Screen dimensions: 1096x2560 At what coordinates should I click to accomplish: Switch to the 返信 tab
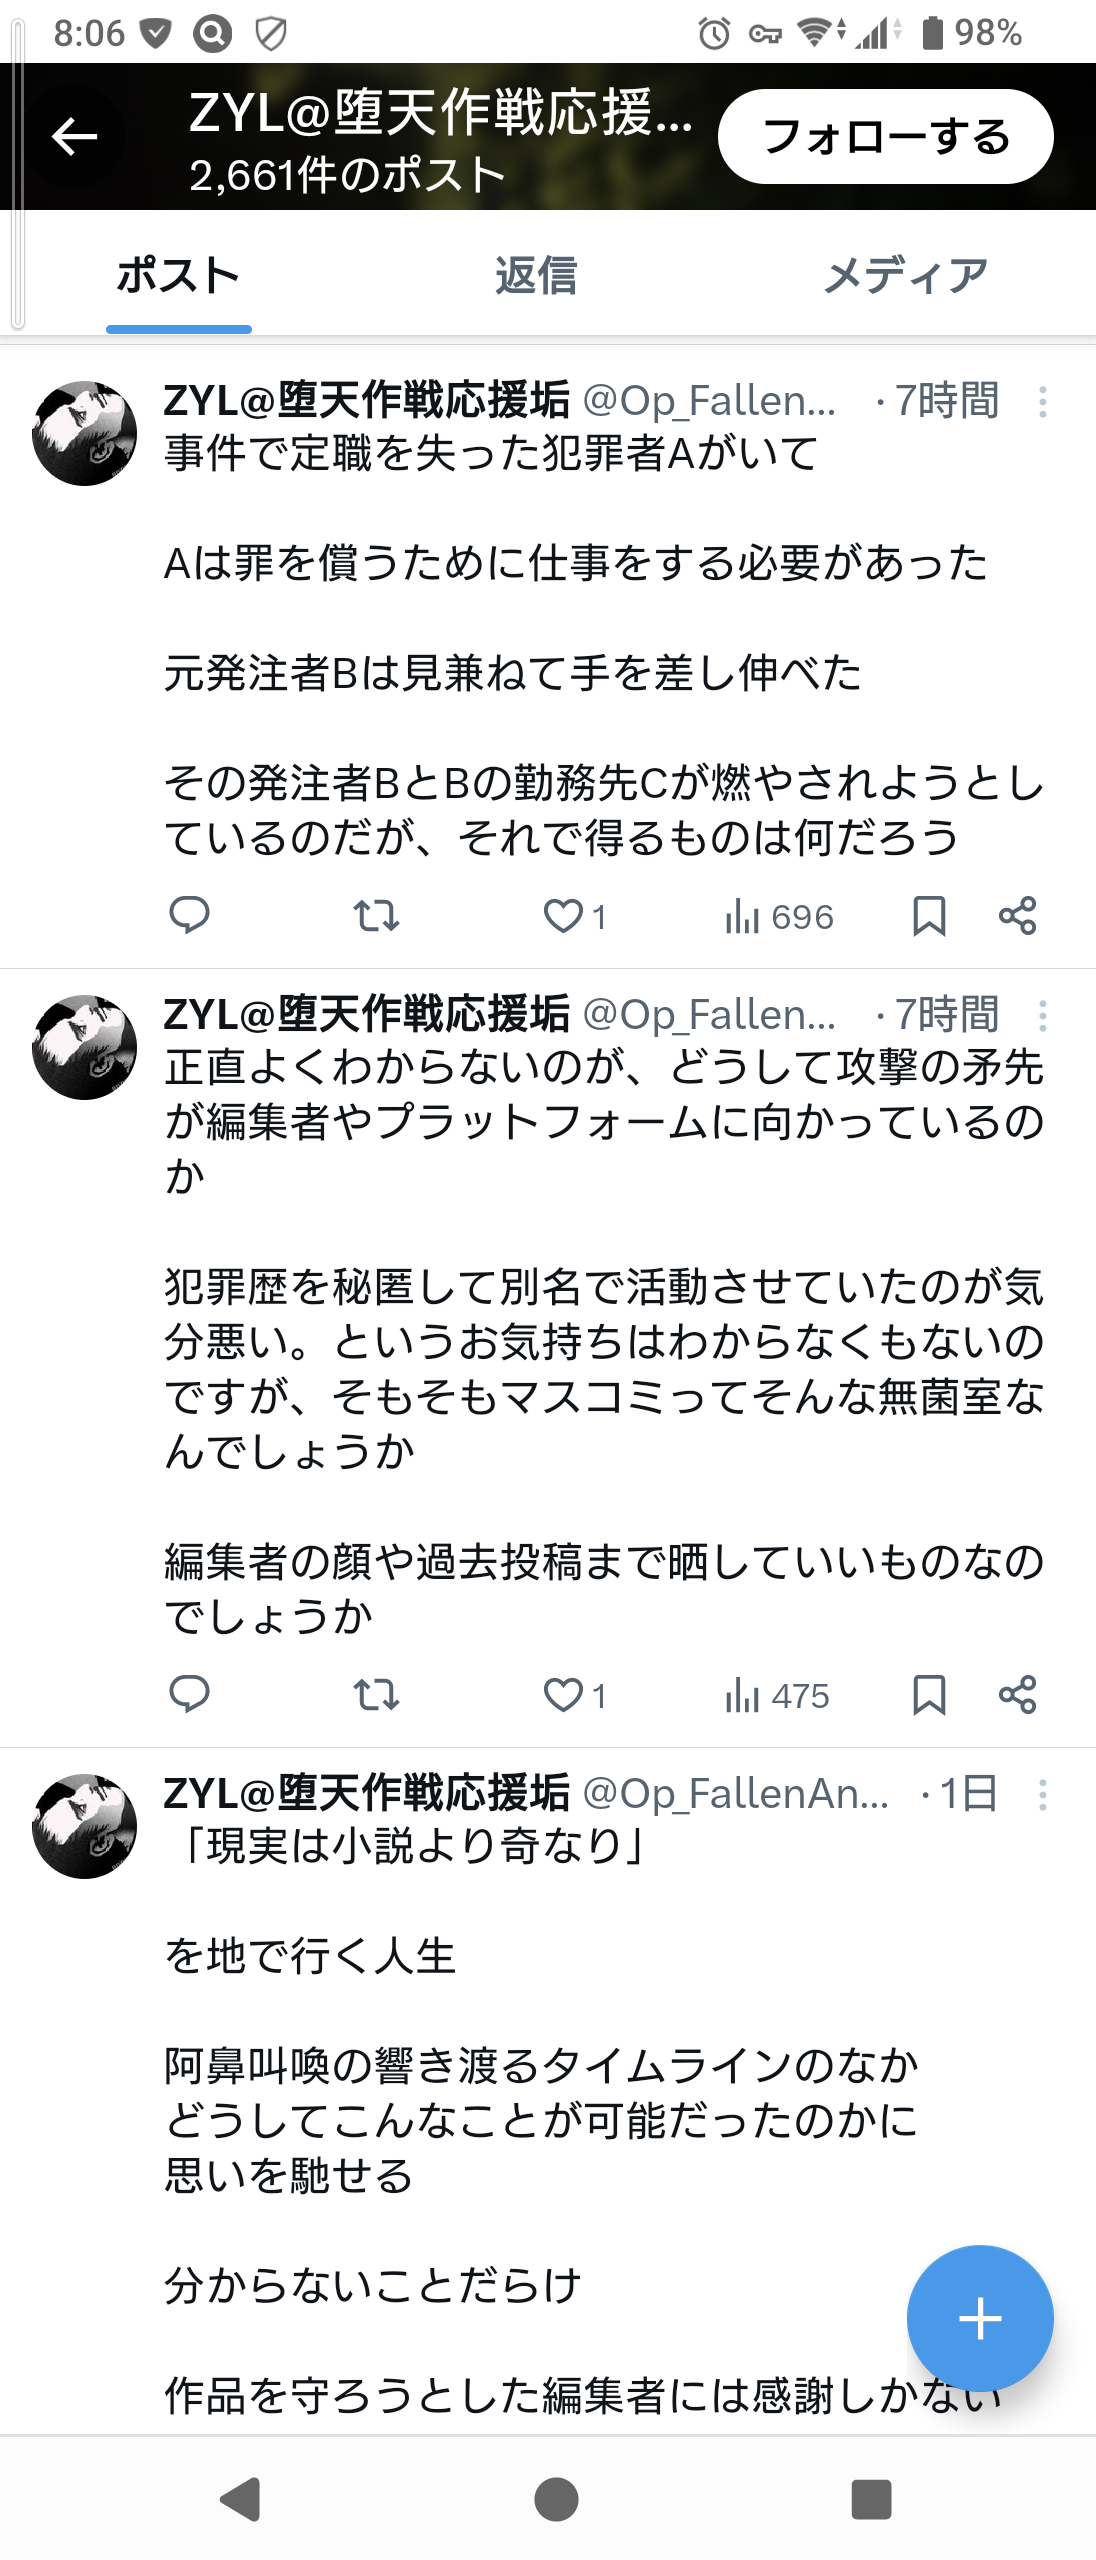pos(536,275)
